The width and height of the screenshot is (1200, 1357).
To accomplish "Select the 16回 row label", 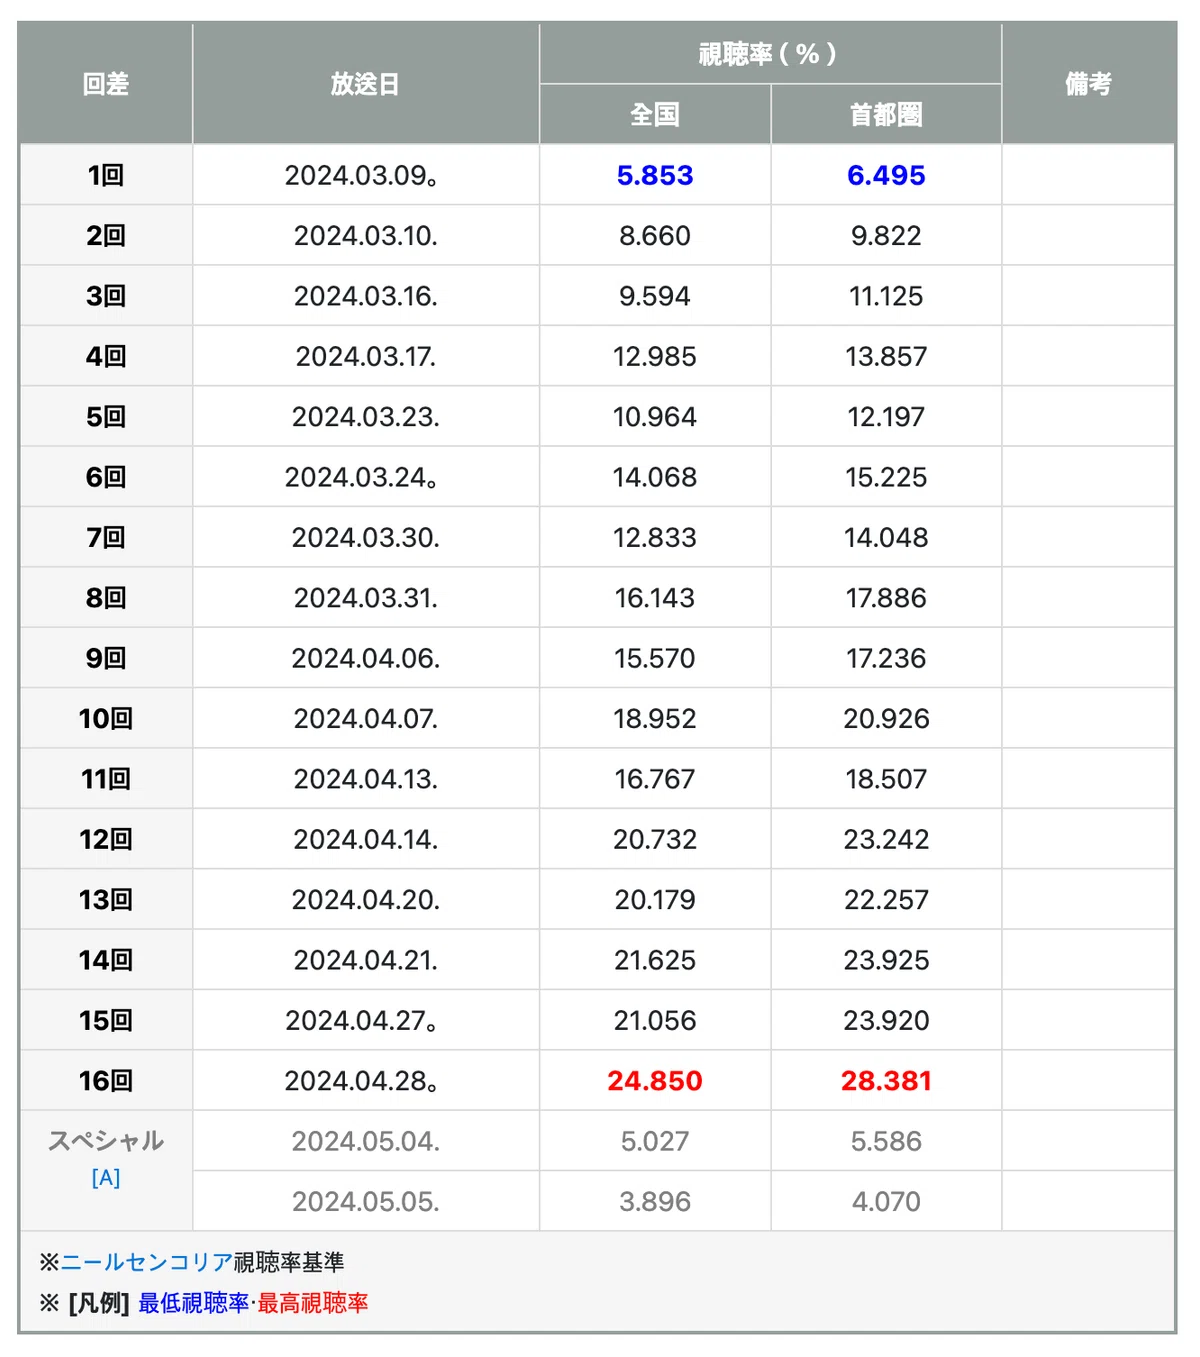I will click(x=106, y=1081).
